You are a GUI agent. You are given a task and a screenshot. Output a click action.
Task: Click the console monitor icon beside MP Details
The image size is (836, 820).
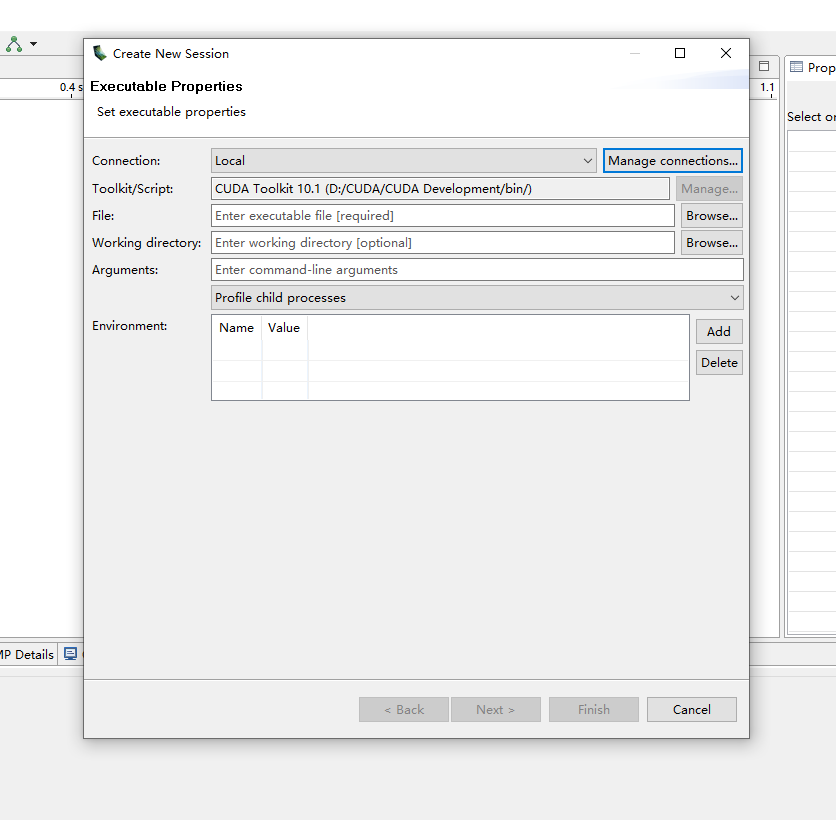coord(71,654)
